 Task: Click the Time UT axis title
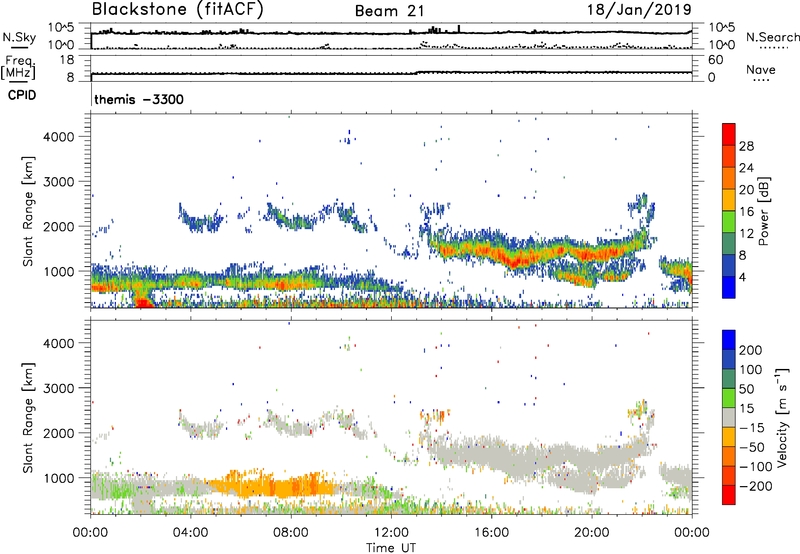391,548
